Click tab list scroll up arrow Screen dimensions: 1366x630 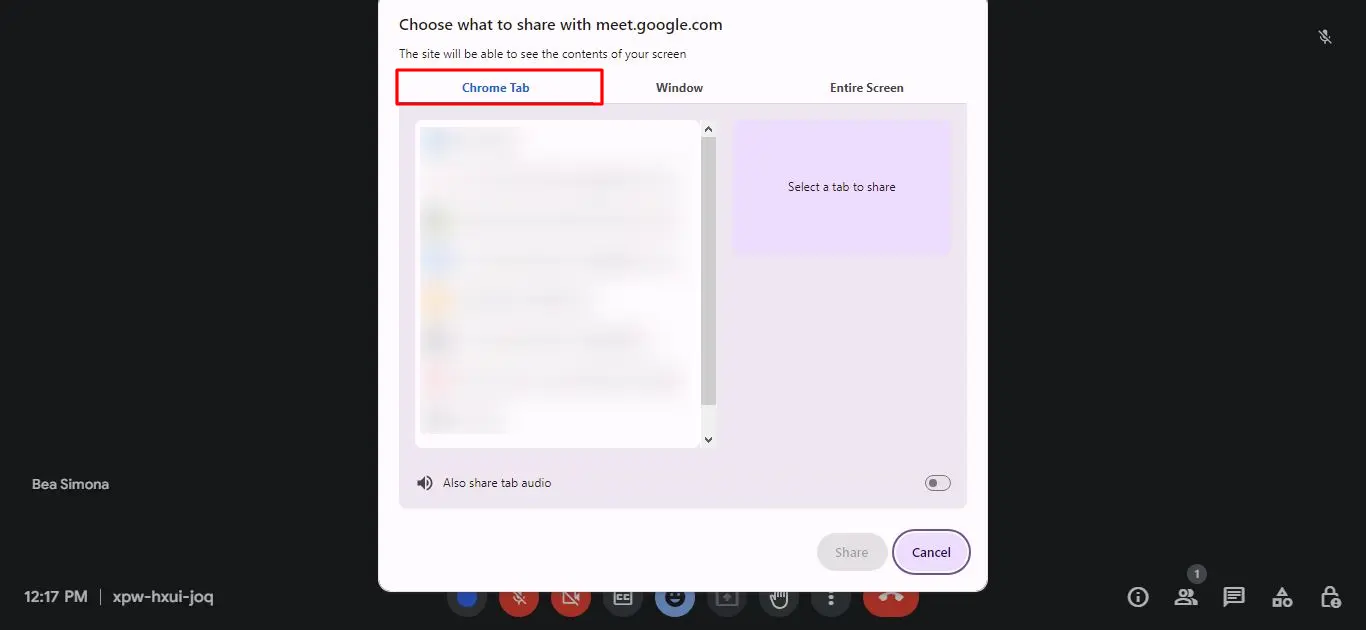click(x=709, y=129)
